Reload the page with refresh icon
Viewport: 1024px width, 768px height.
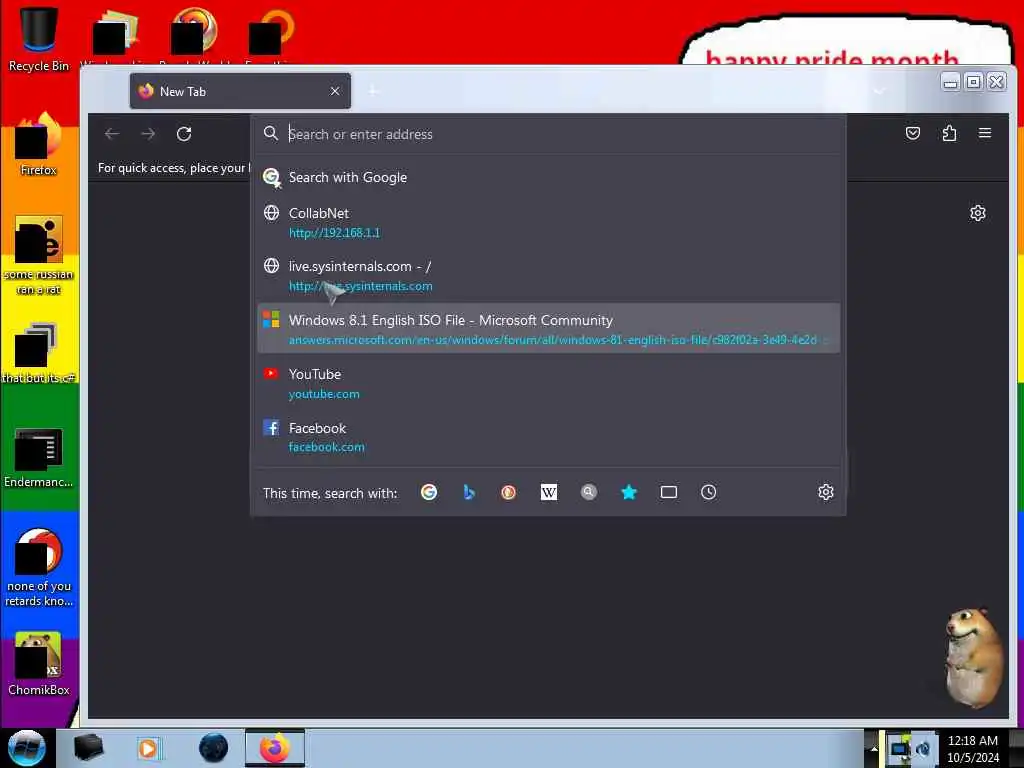coord(184,134)
